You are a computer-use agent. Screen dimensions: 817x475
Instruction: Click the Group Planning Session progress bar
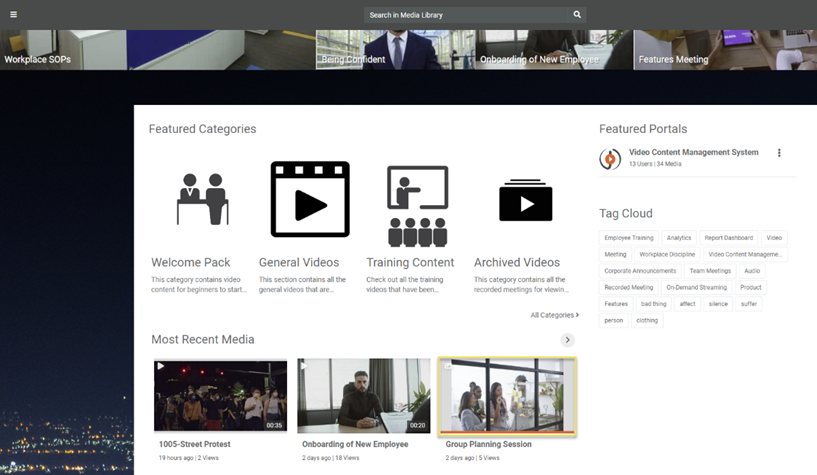tap(507, 432)
